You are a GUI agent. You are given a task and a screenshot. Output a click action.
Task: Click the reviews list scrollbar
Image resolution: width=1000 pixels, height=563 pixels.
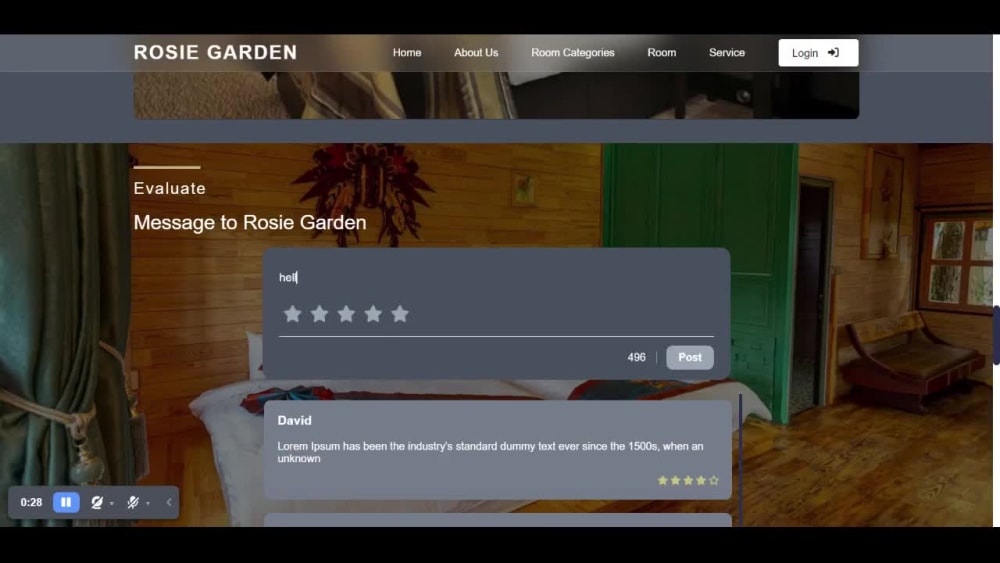[740, 460]
